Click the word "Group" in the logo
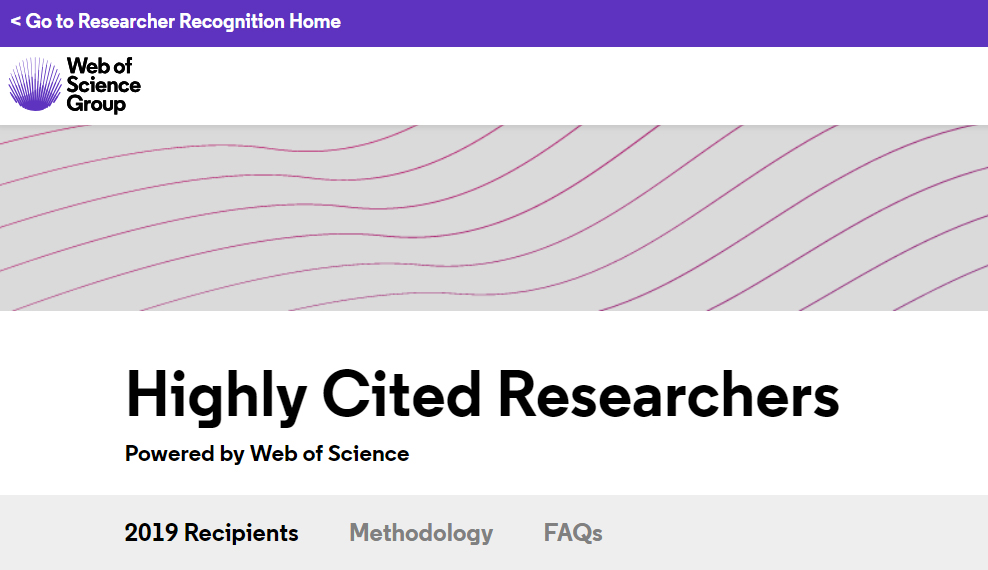The height and width of the screenshot is (570, 988). tap(96, 104)
